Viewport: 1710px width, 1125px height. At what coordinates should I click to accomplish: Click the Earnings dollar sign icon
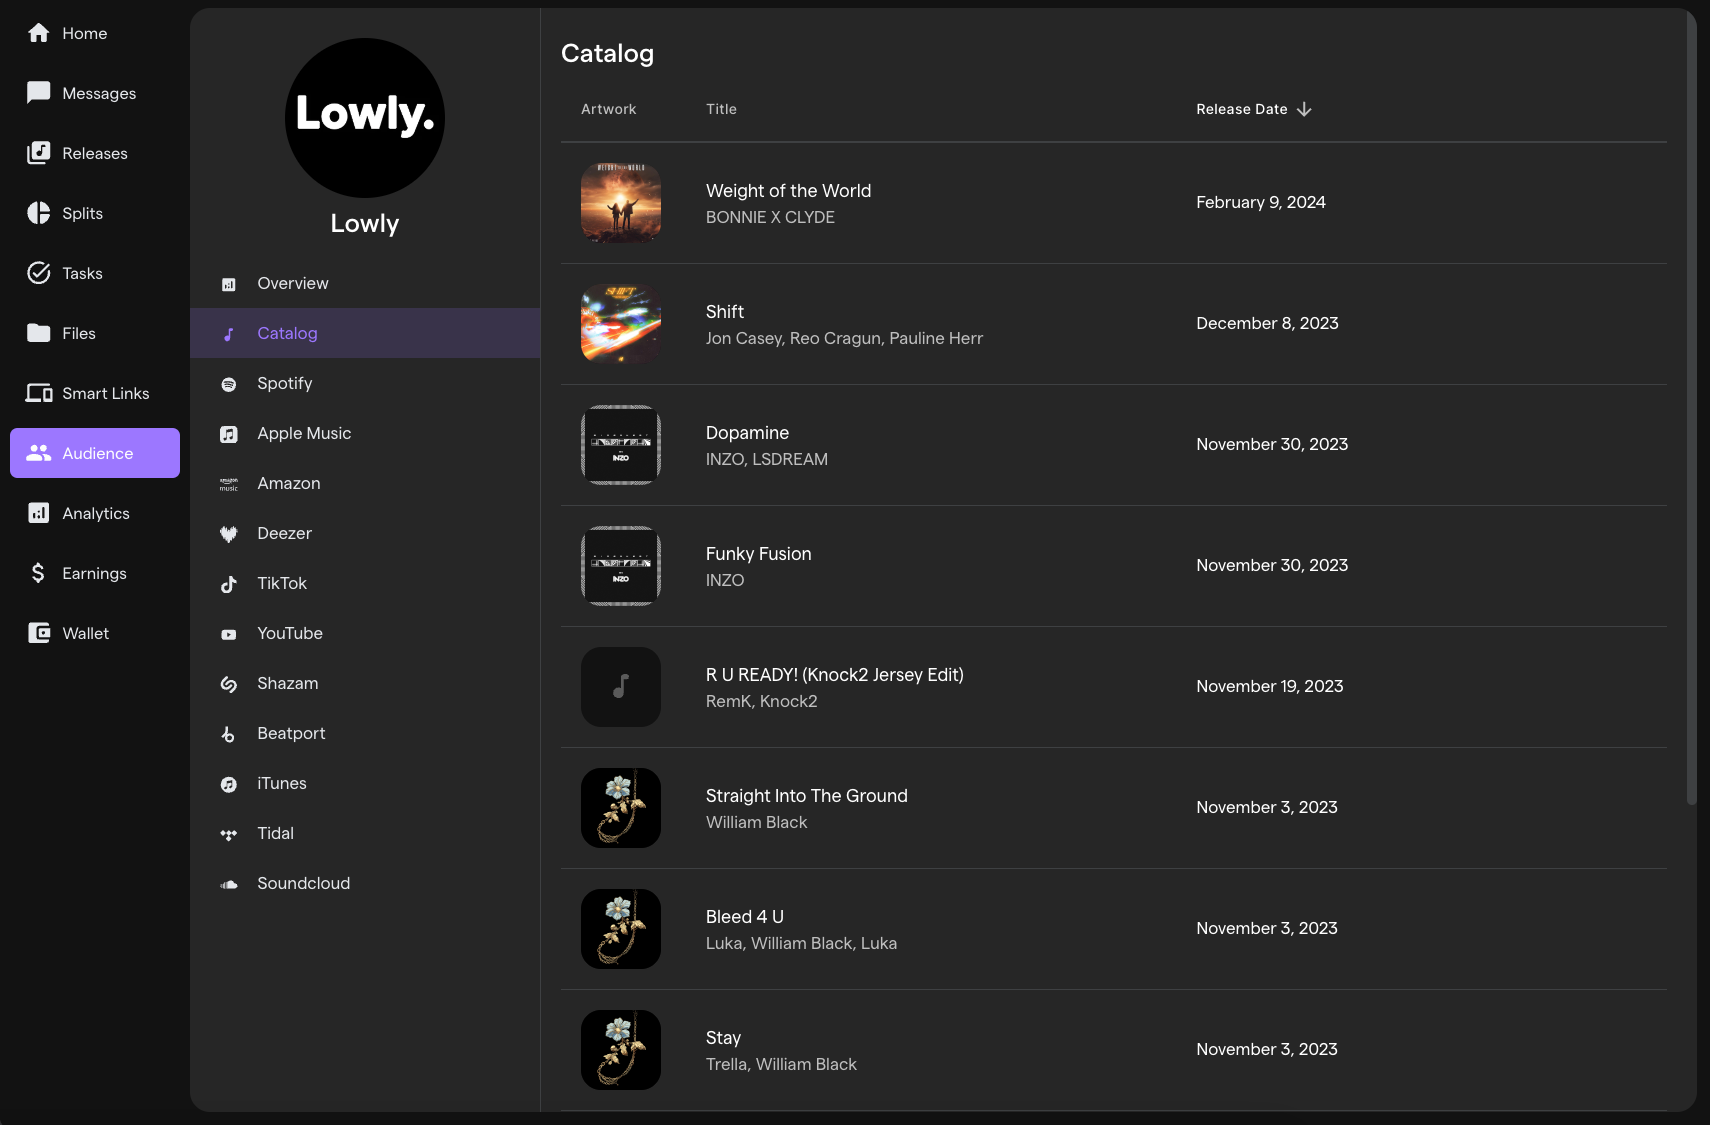tap(38, 573)
